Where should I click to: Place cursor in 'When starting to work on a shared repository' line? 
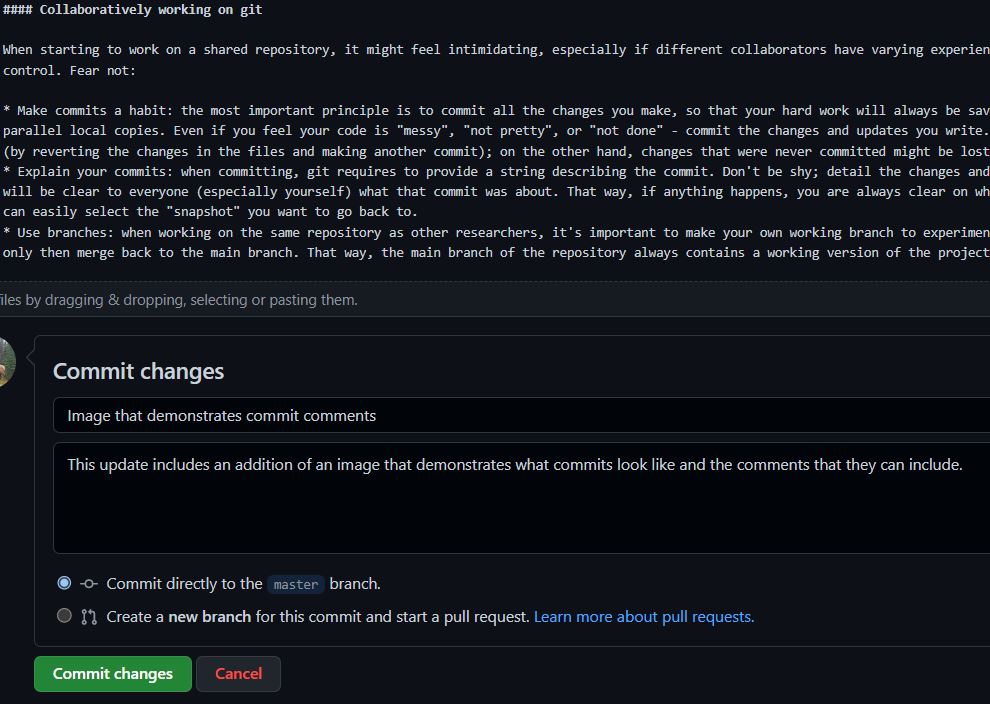click(495, 50)
